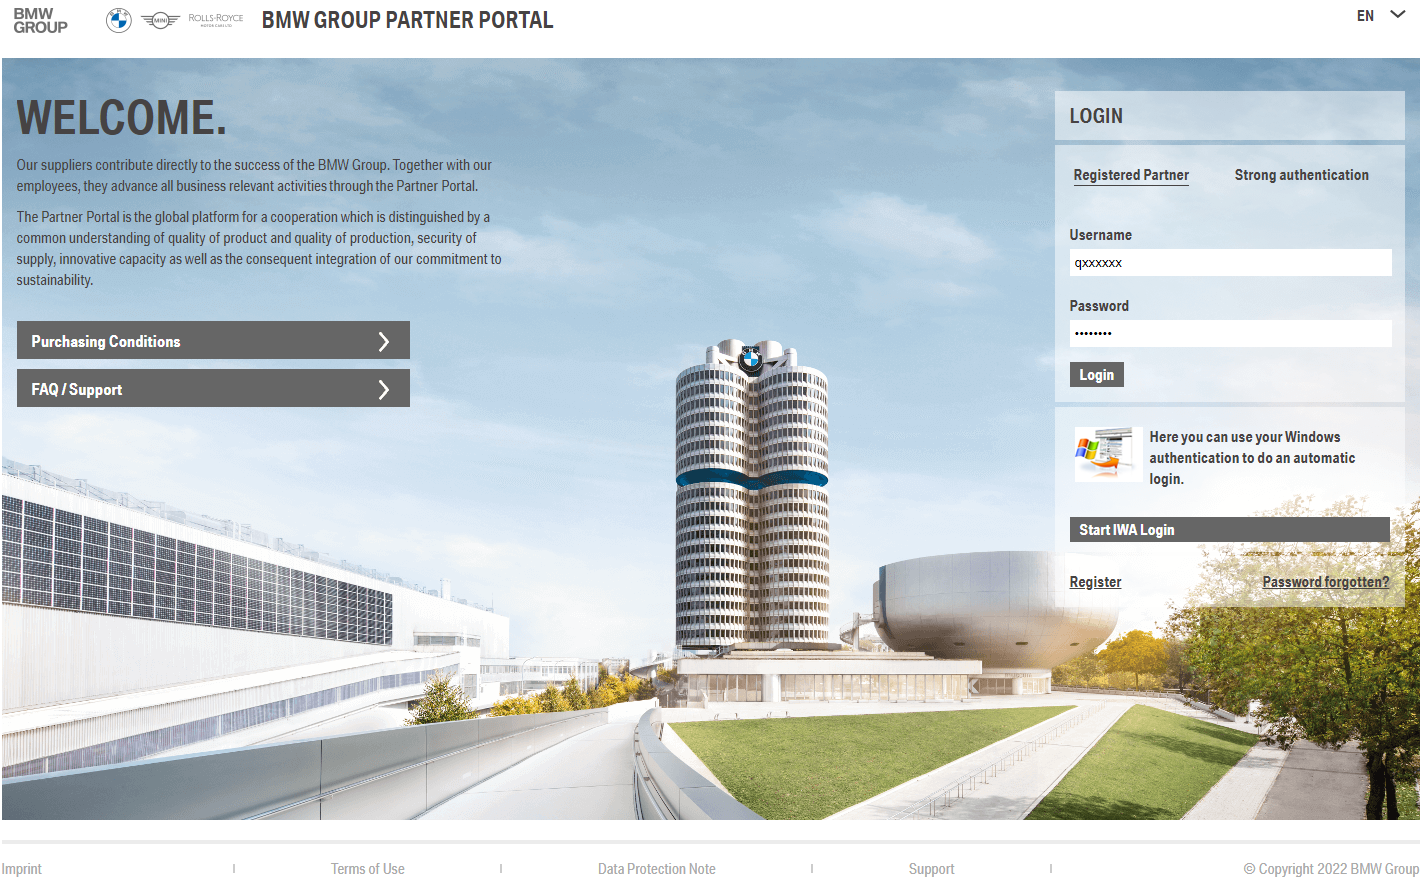Switch to the Registered Partner tab
The width and height of the screenshot is (1427, 880).
point(1131,175)
